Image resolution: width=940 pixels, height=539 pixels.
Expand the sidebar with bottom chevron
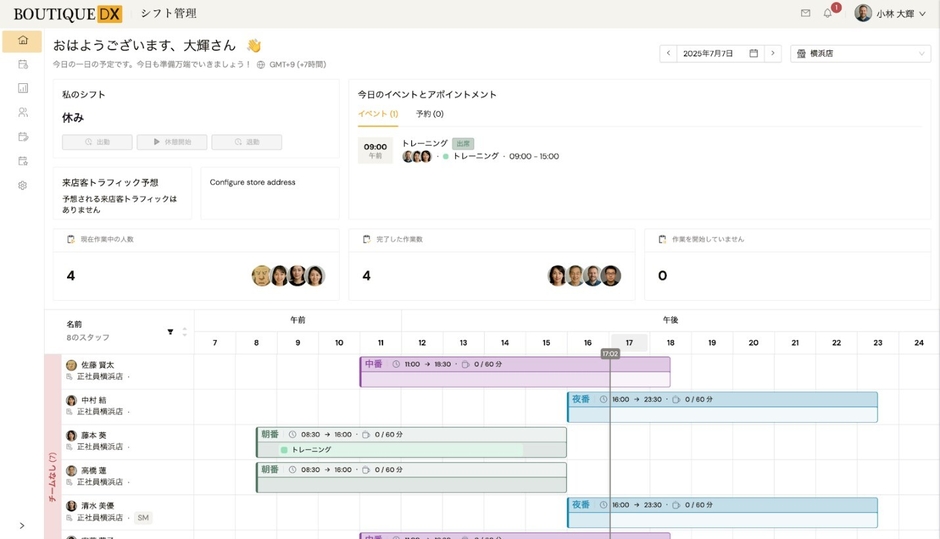coord(22,525)
